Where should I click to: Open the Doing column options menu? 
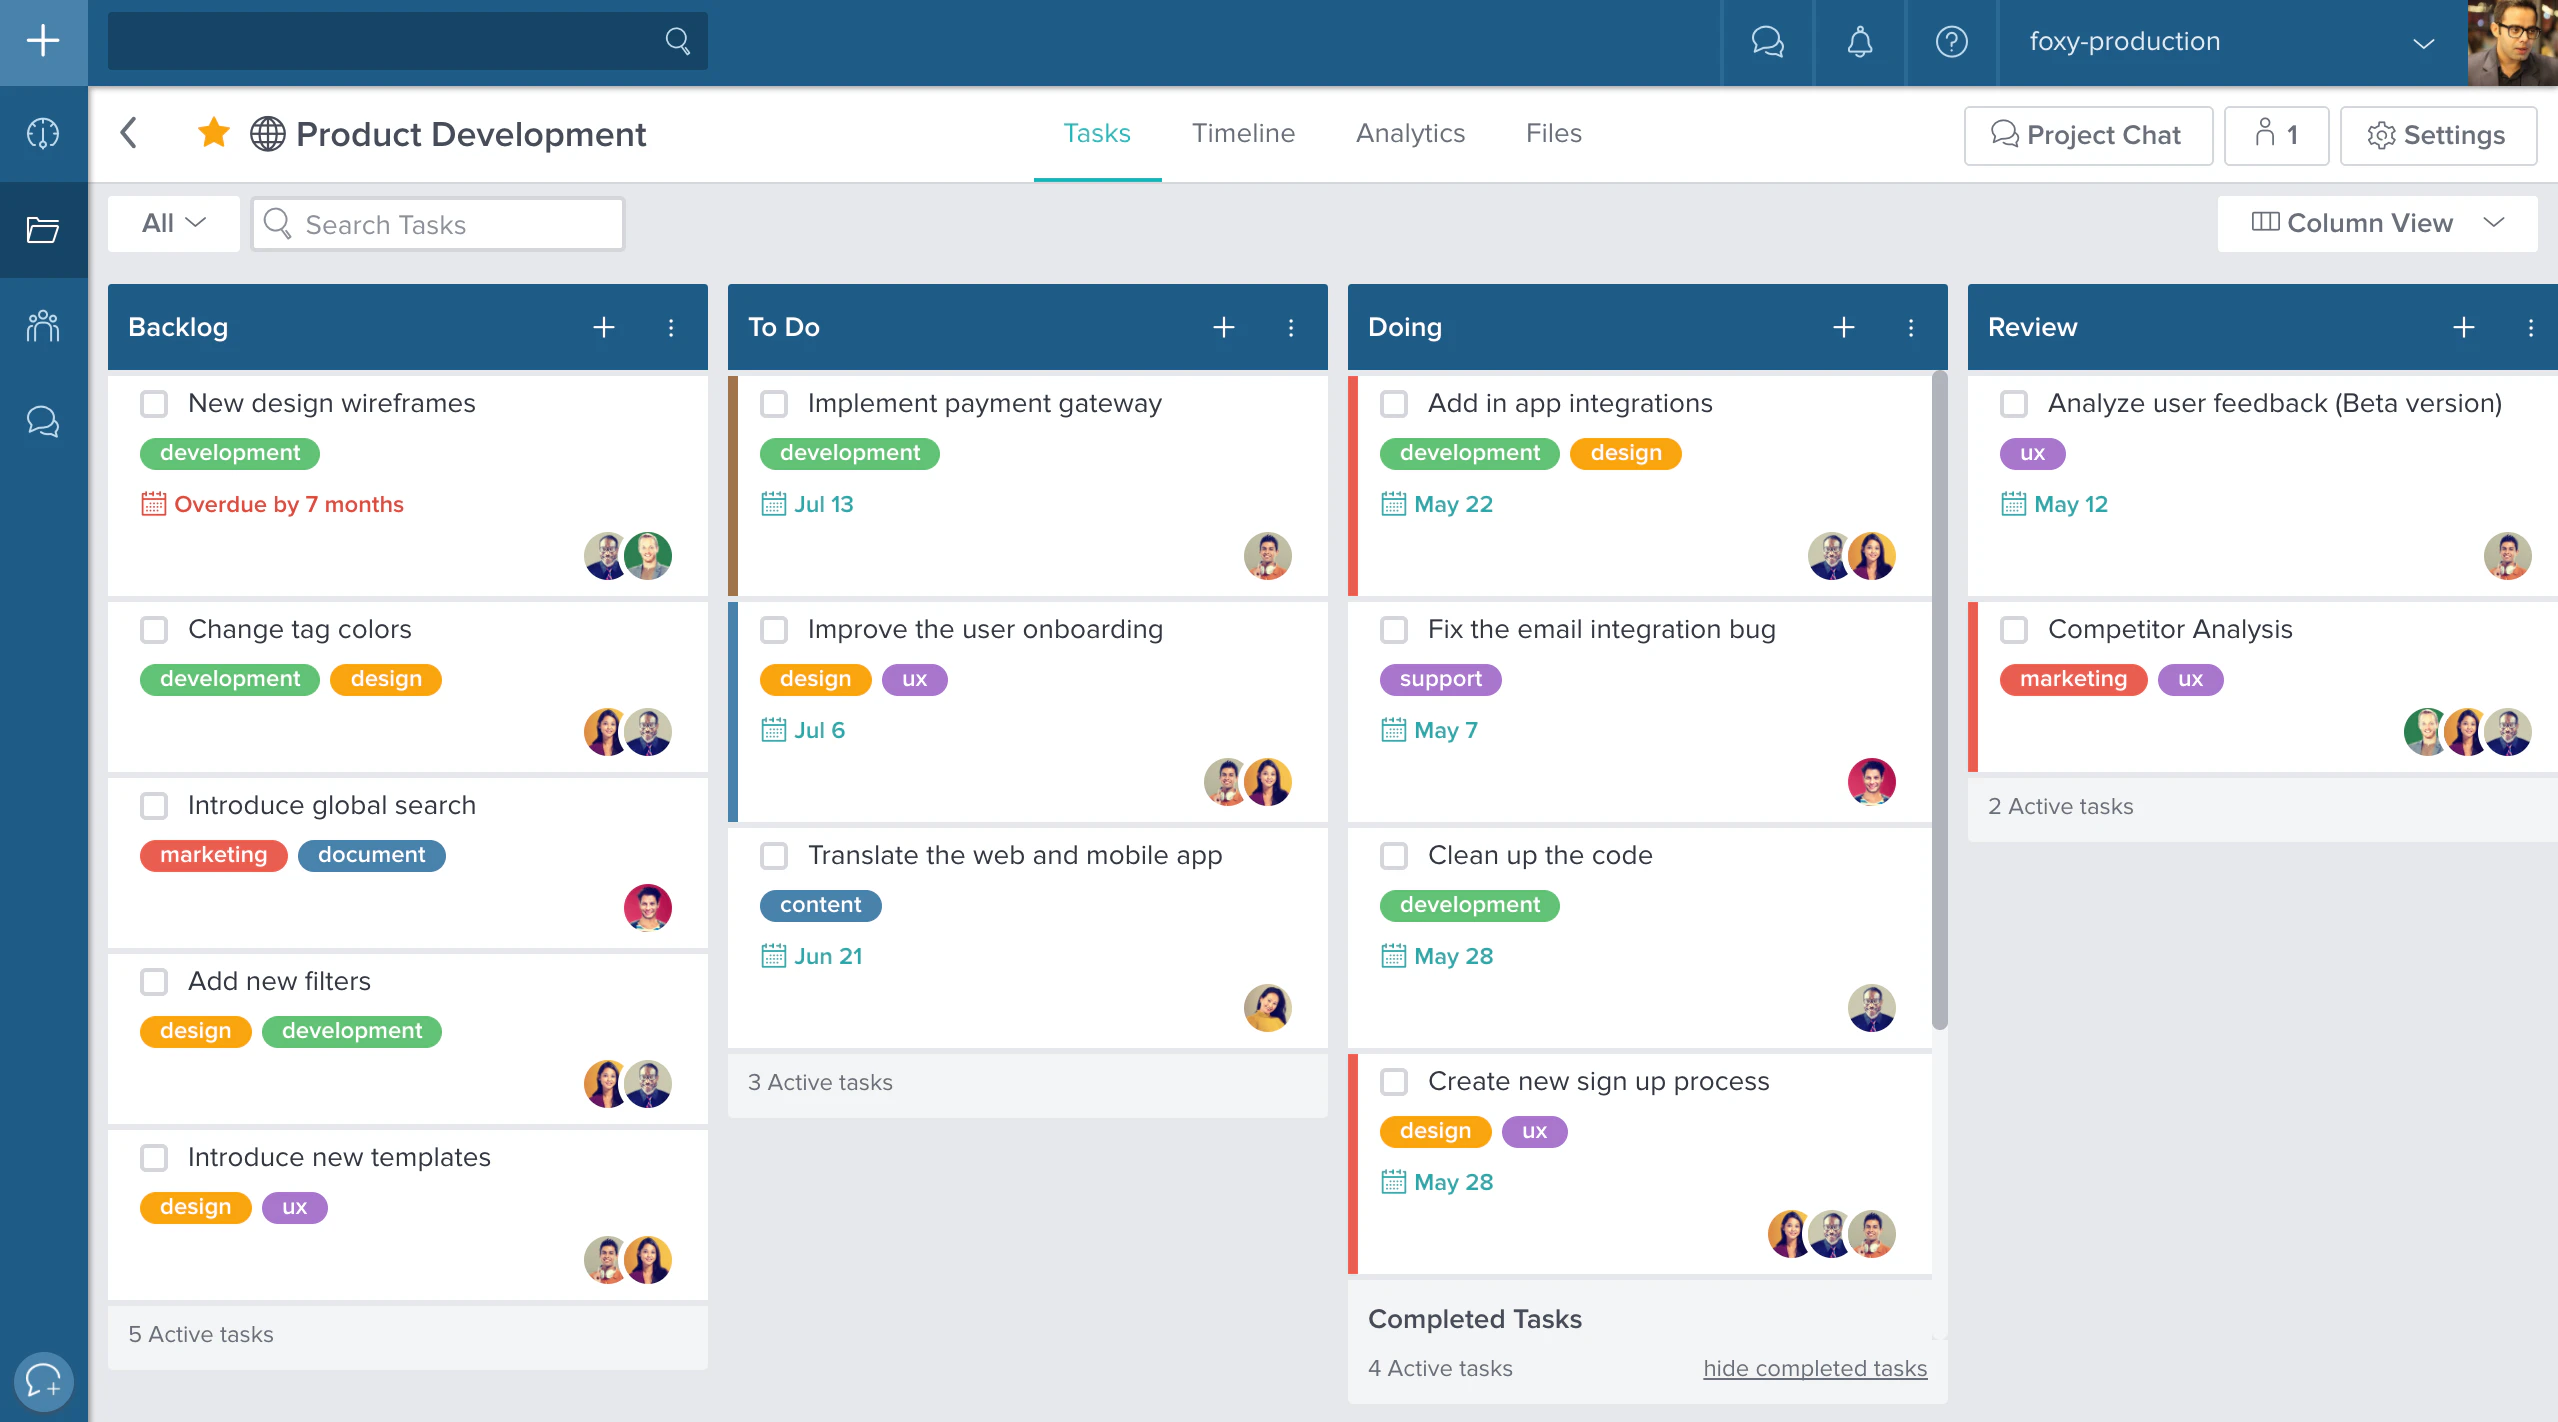pos(1911,327)
